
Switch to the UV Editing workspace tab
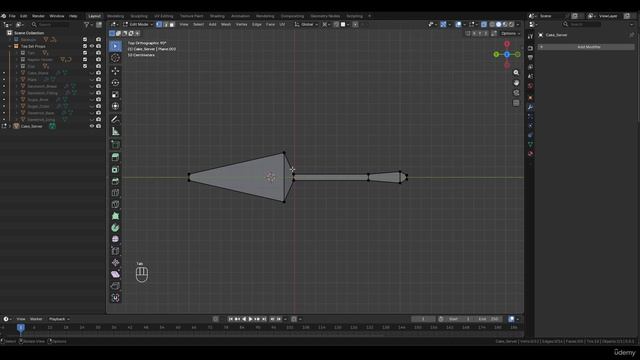[164, 16]
